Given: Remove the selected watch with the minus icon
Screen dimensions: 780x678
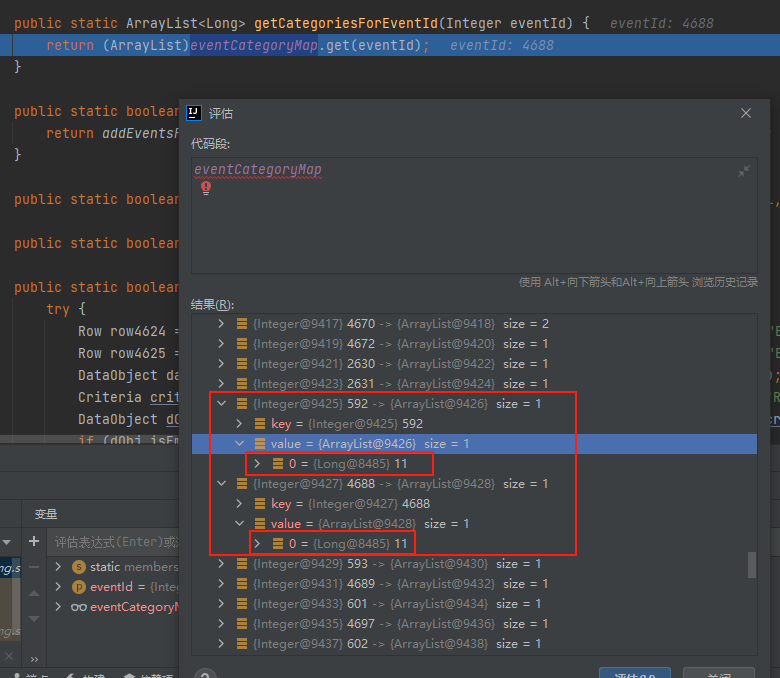Looking at the screenshot, I should pyautogui.click(x=34, y=567).
